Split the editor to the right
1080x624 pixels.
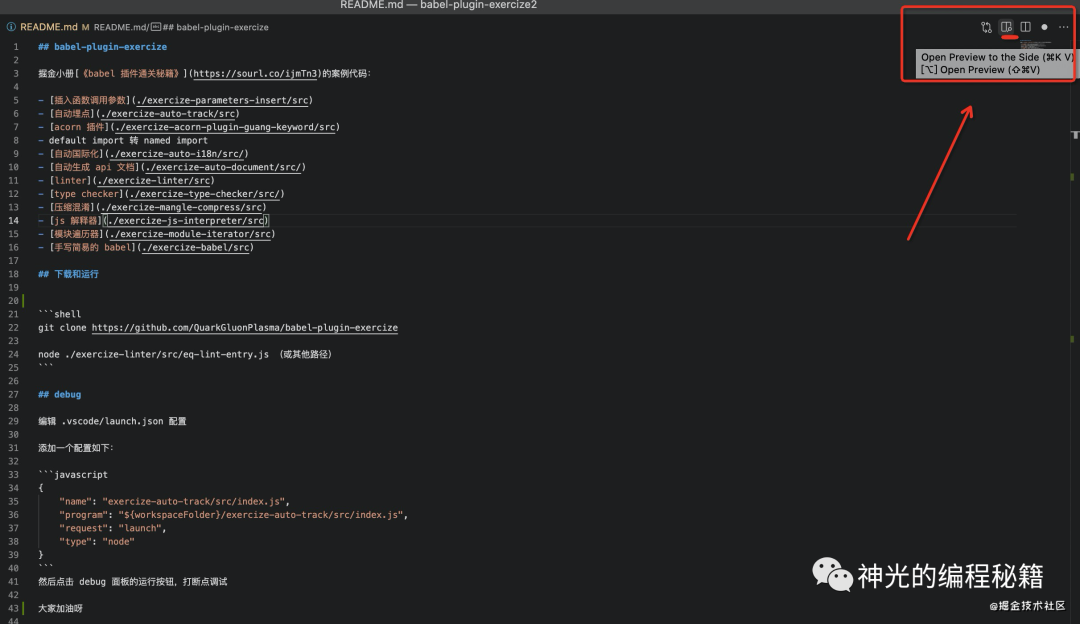(1026, 27)
